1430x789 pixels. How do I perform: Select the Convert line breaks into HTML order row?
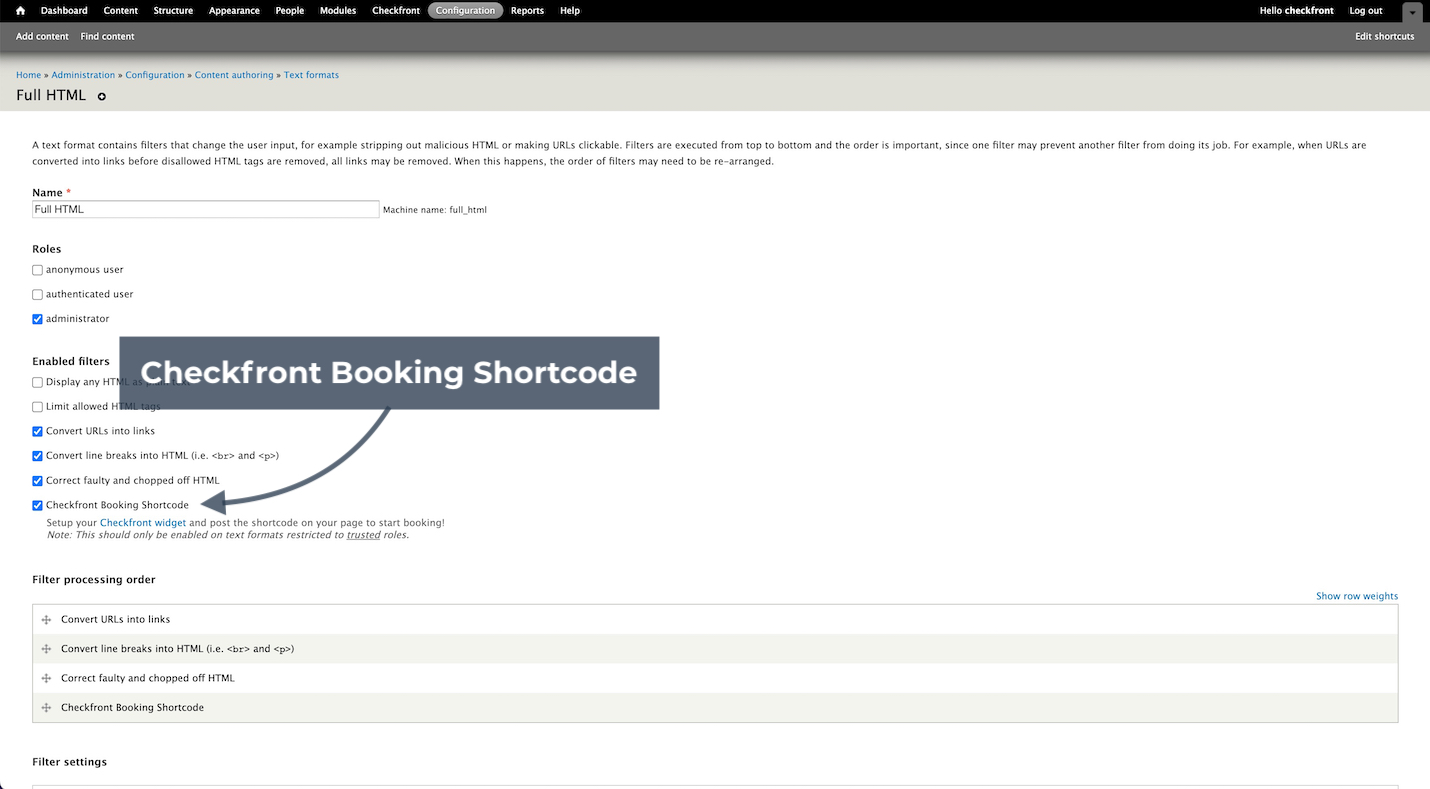[715, 649]
